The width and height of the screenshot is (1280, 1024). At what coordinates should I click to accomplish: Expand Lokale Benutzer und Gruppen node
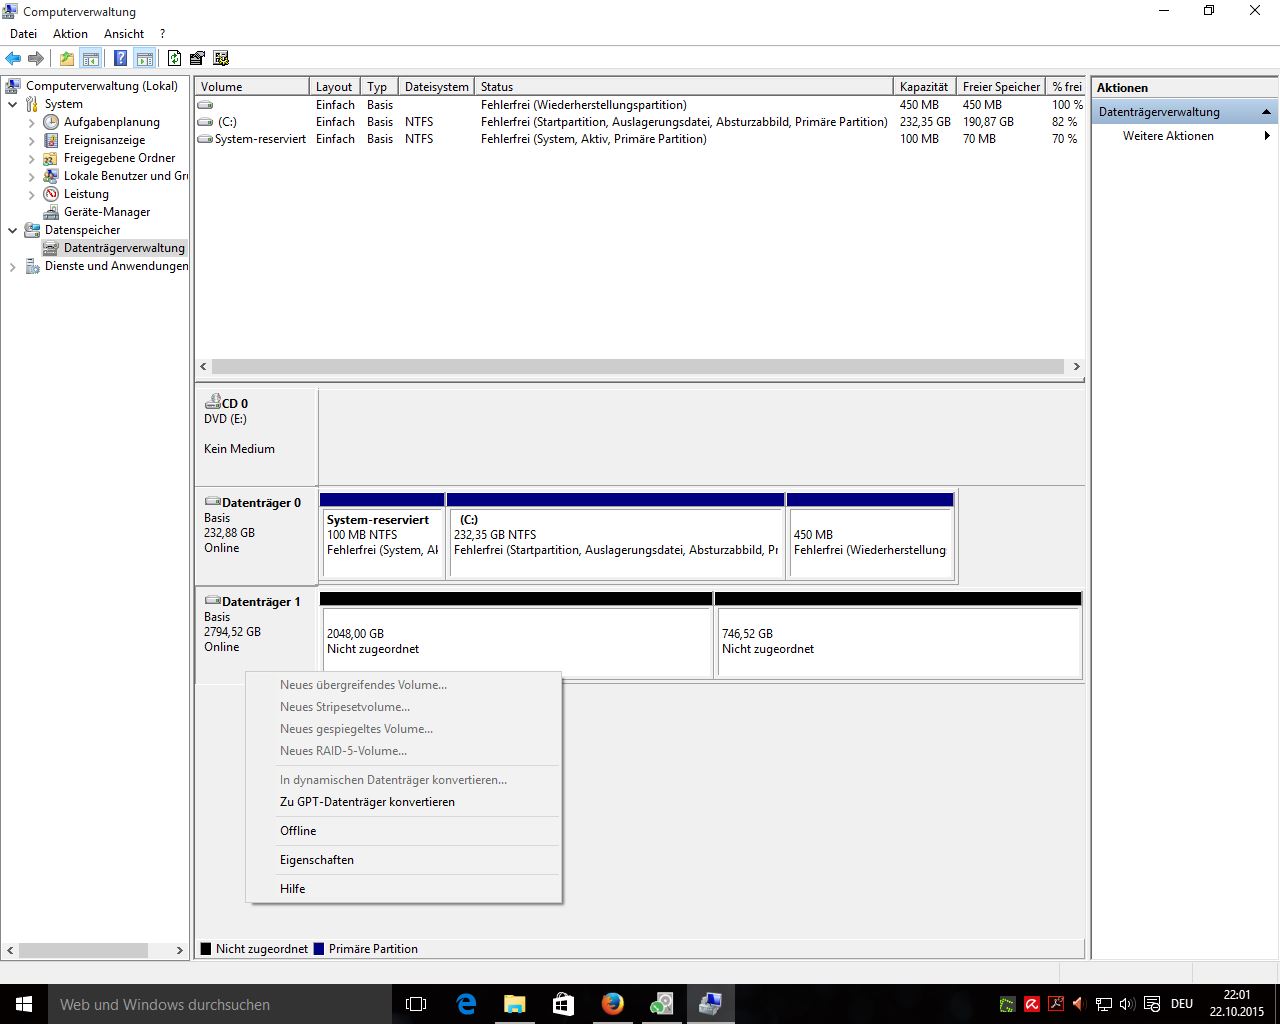[32, 176]
